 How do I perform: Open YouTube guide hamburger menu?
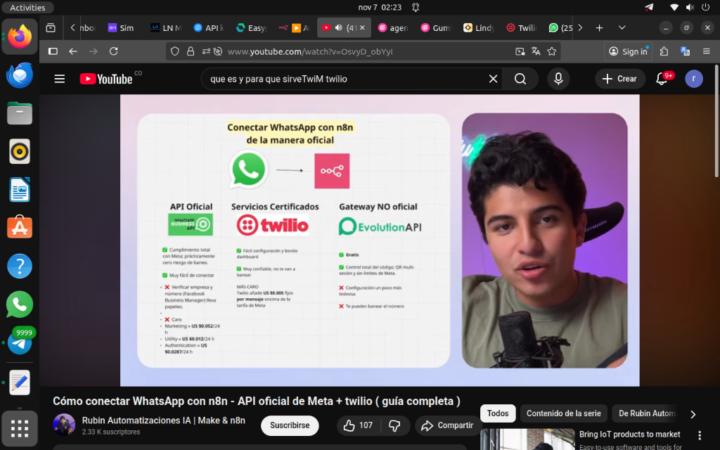click(59, 79)
